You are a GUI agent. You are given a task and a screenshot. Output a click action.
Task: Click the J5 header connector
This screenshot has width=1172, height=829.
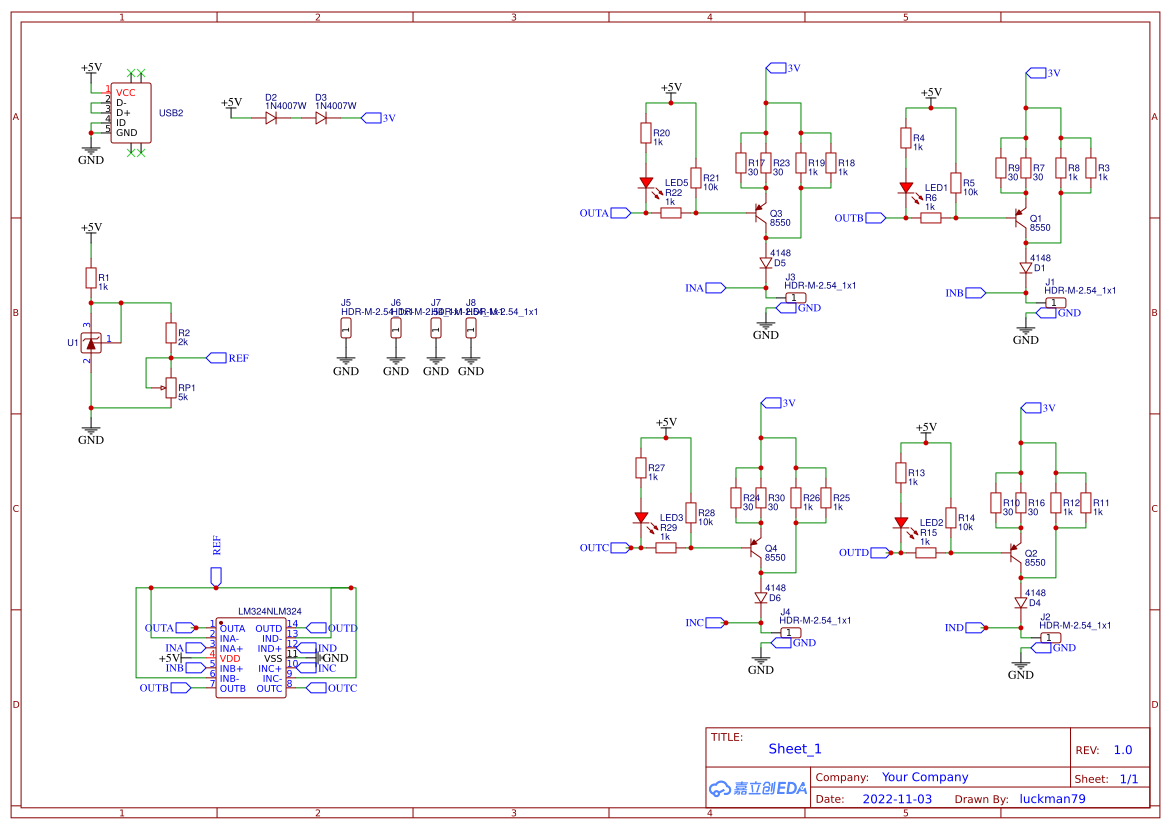tap(346, 329)
